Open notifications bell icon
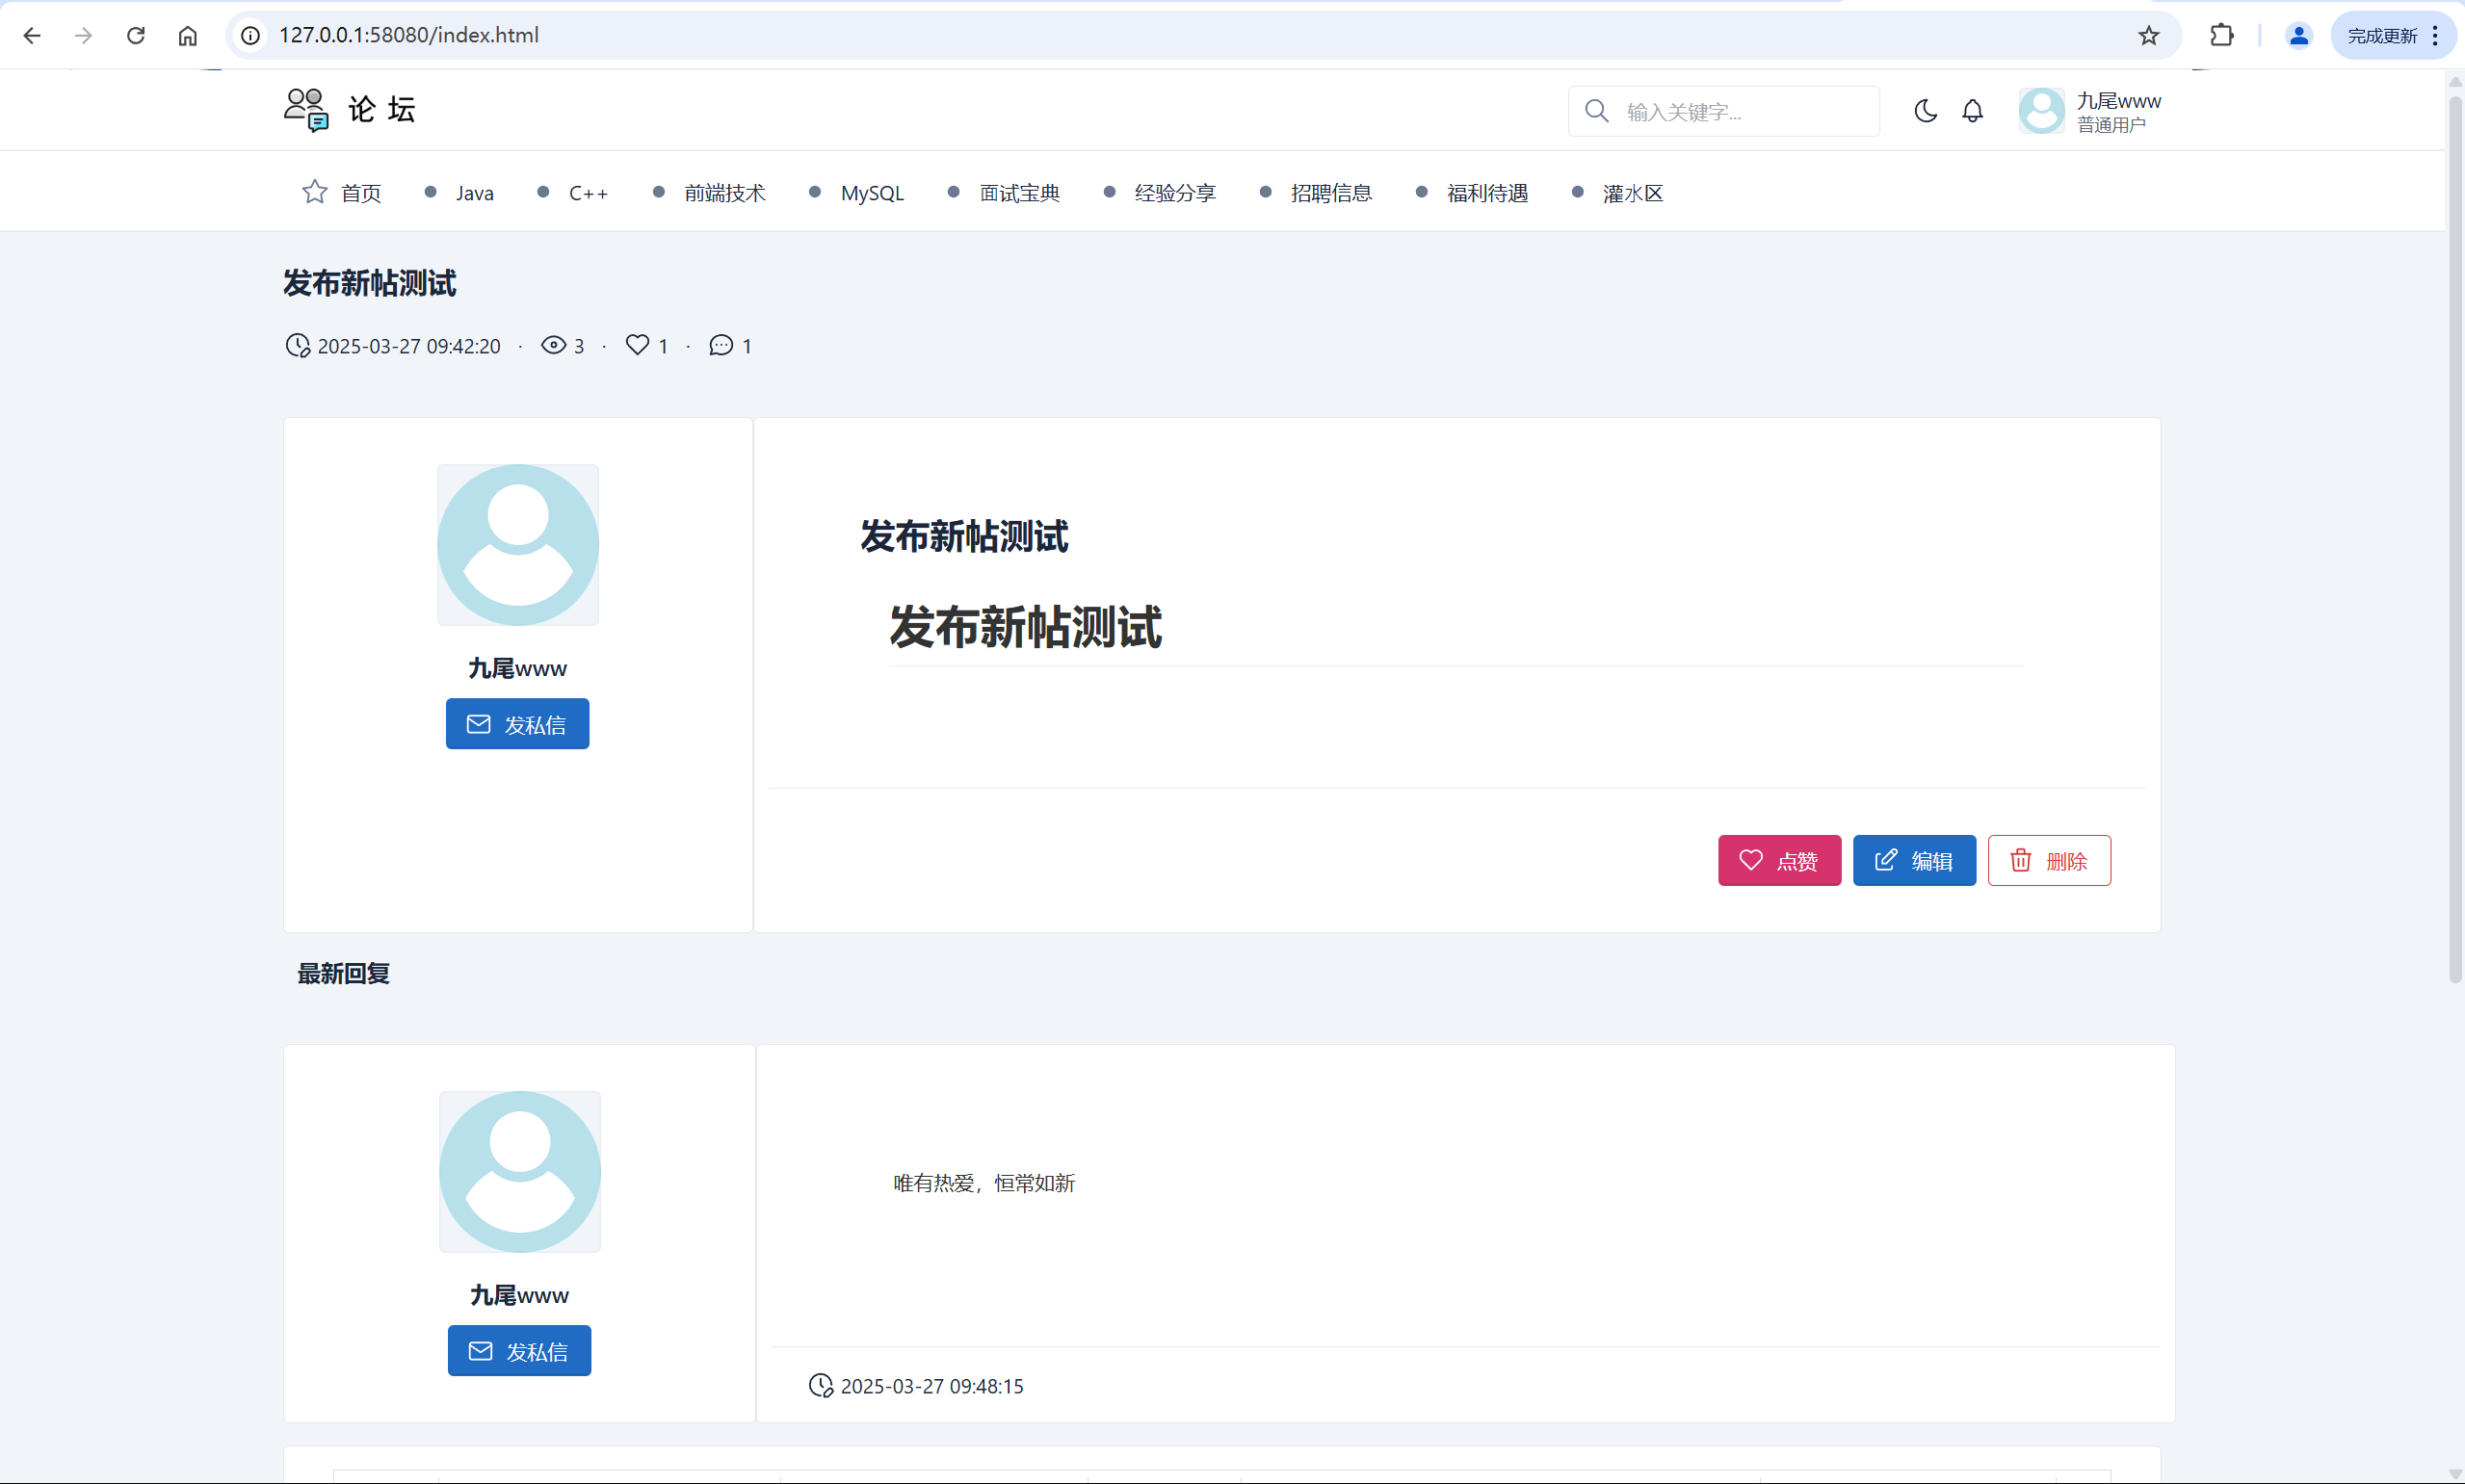Image resolution: width=2465 pixels, height=1484 pixels. (x=1972, y=111)
